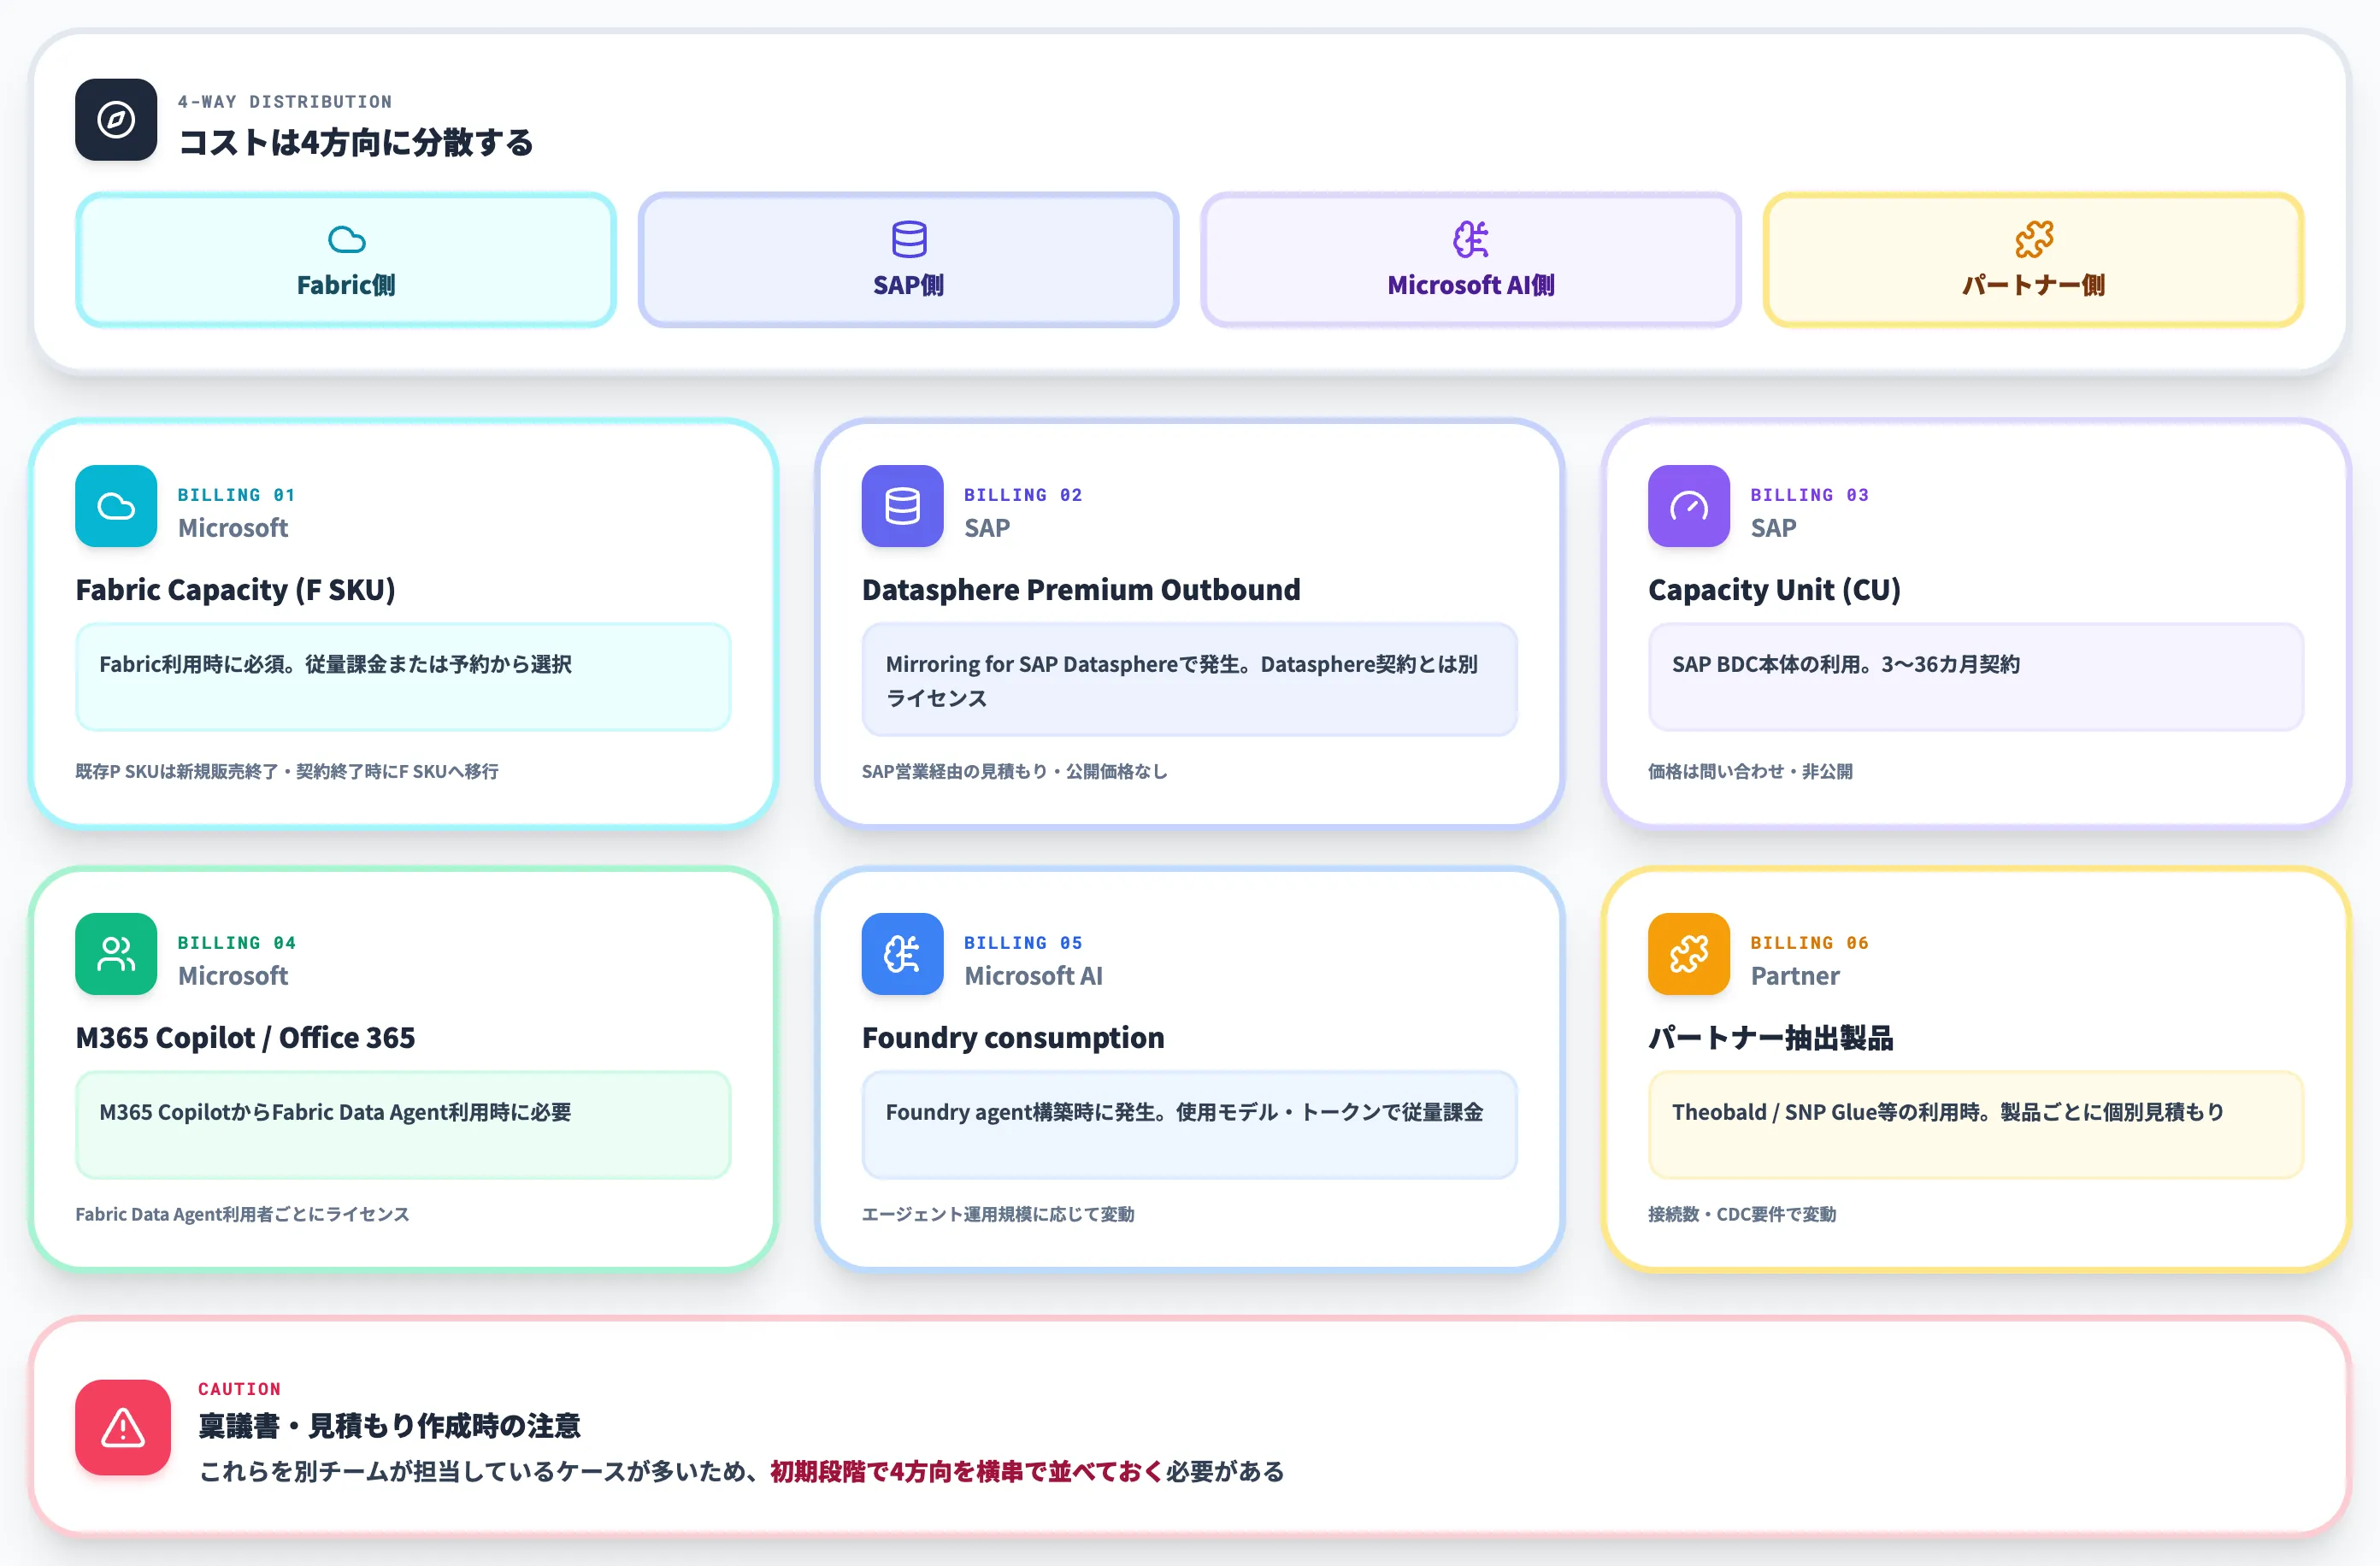Click the Fabric Capacity (F SKU) title
The height and width of the screenshot is (1566, 2380).
click(x=236, y=590)
